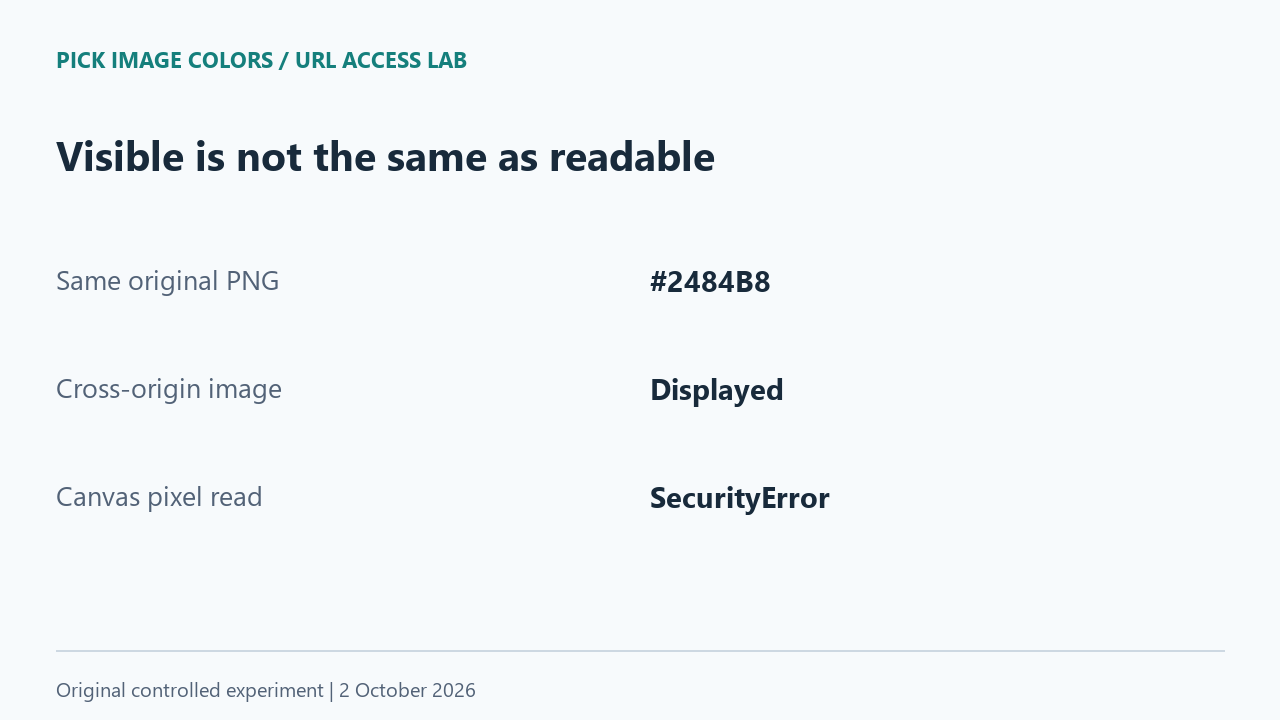Click the Canvas pixel read label

[159, 497]
